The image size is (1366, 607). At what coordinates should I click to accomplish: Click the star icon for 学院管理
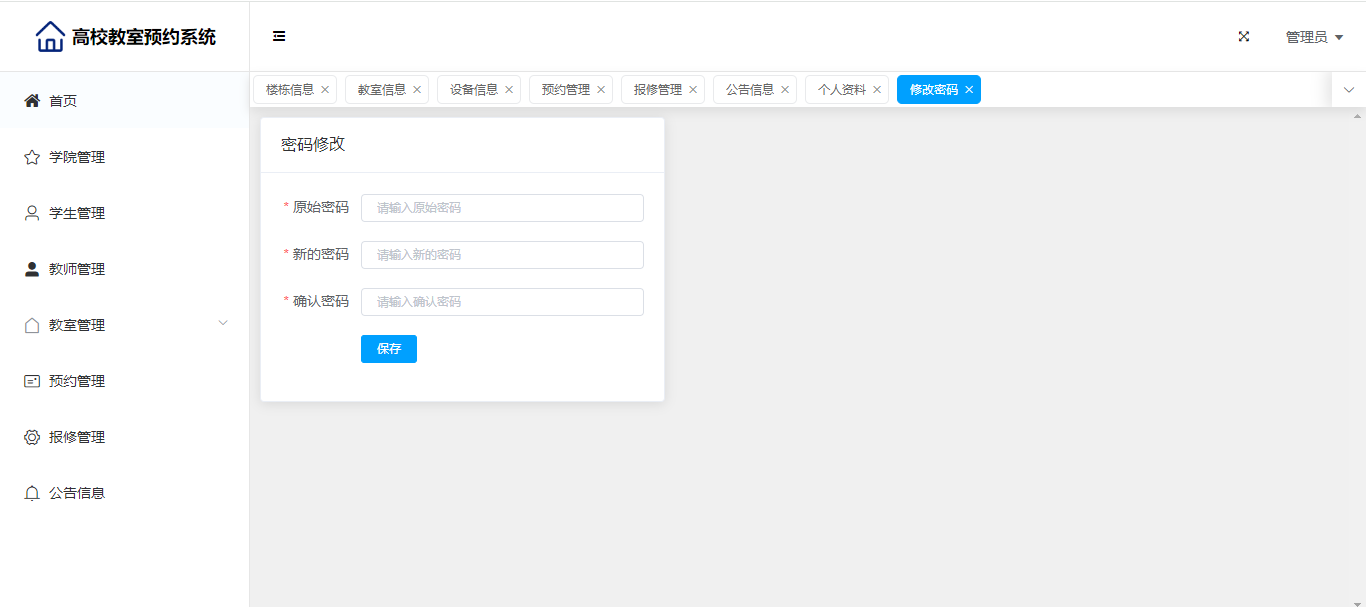tap(32, 157)
